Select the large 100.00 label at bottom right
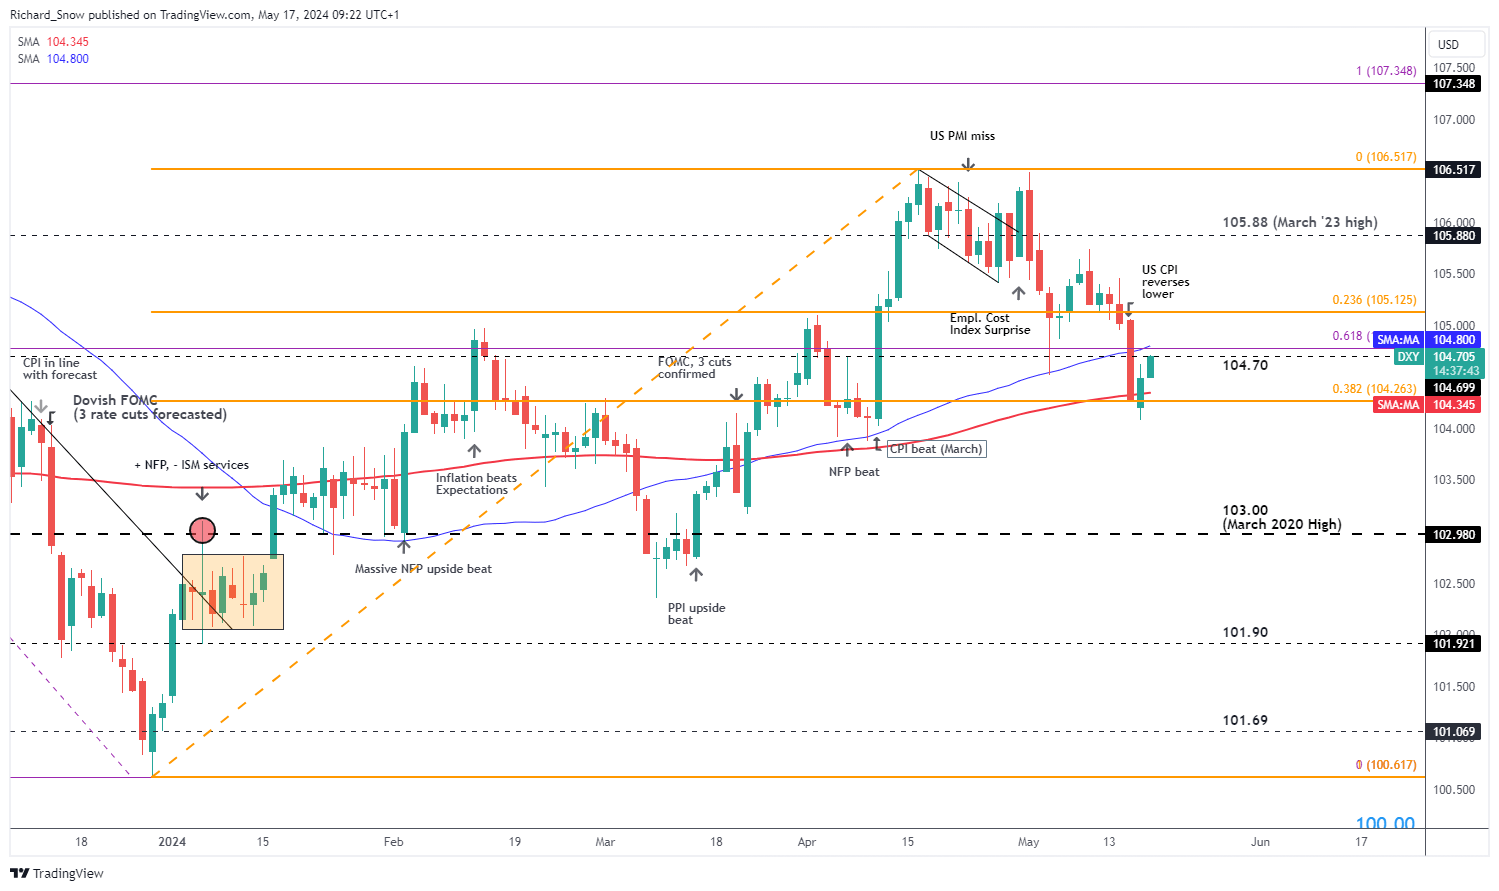The image size is (1499, 891). click(x=1385, y=822)
